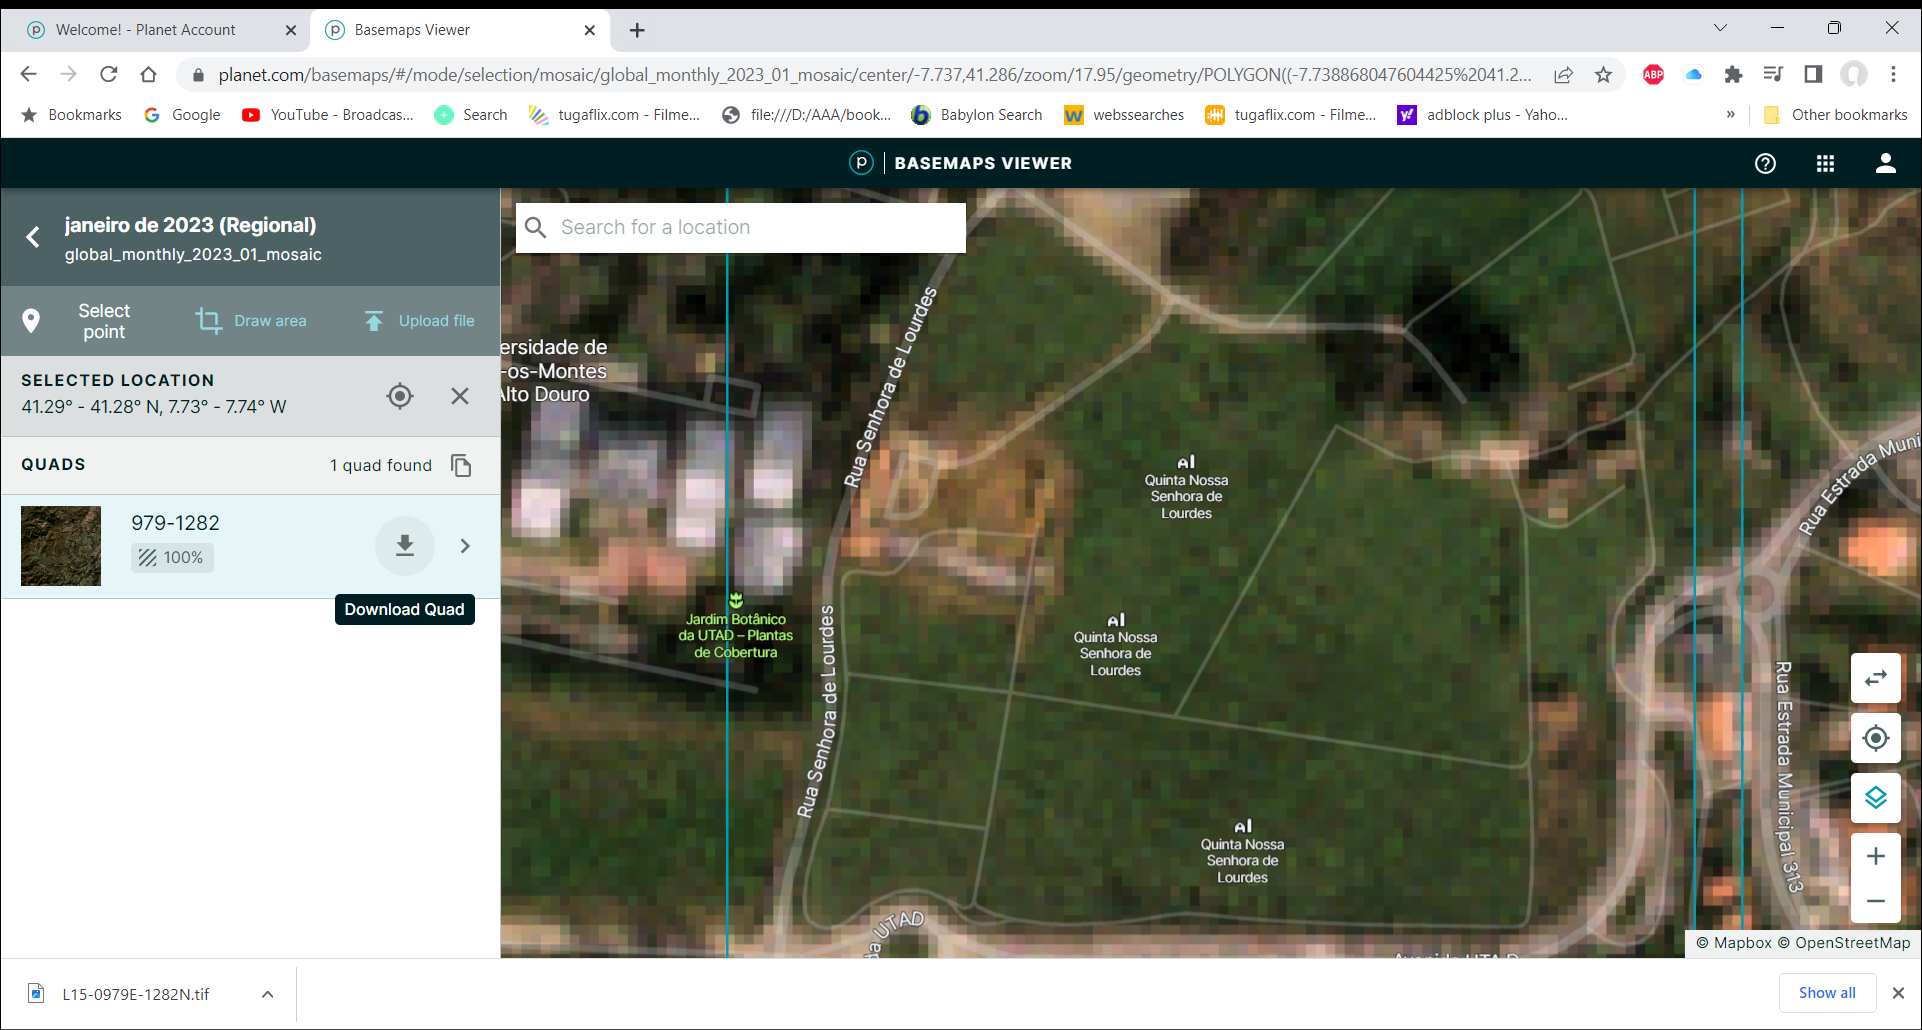Viewport: 1922px width, 1030px height.
Task: Open the compare swap arrows map control
Action: pos(1876,678)
